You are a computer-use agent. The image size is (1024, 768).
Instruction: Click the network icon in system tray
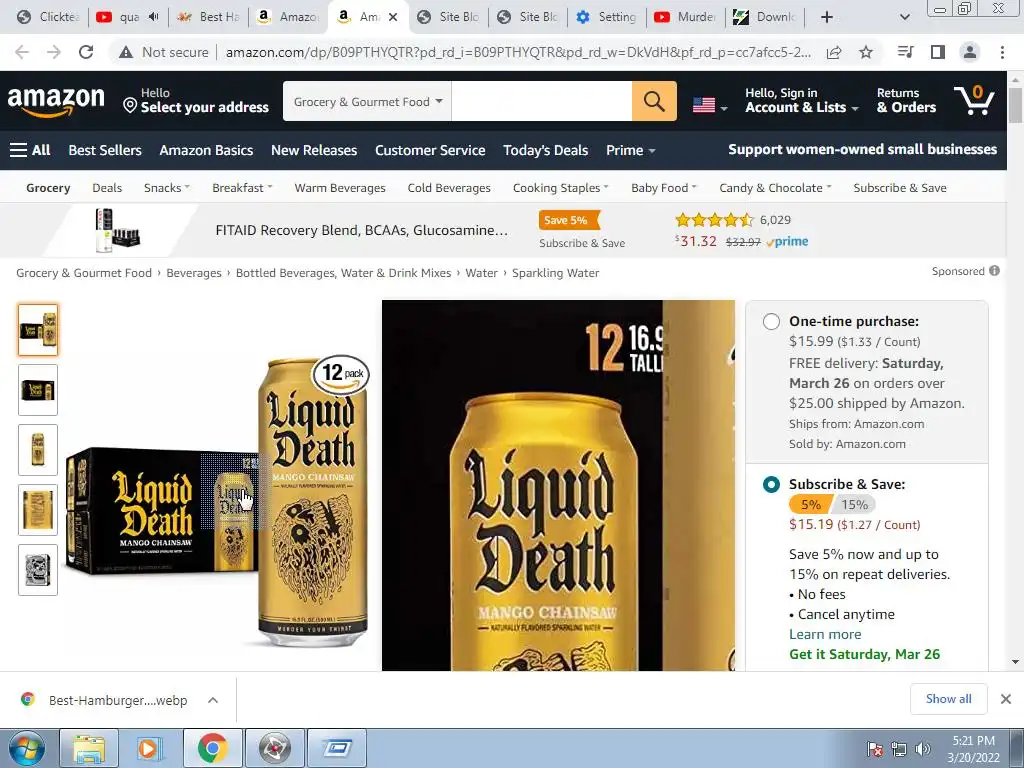(x=899, y=749)
